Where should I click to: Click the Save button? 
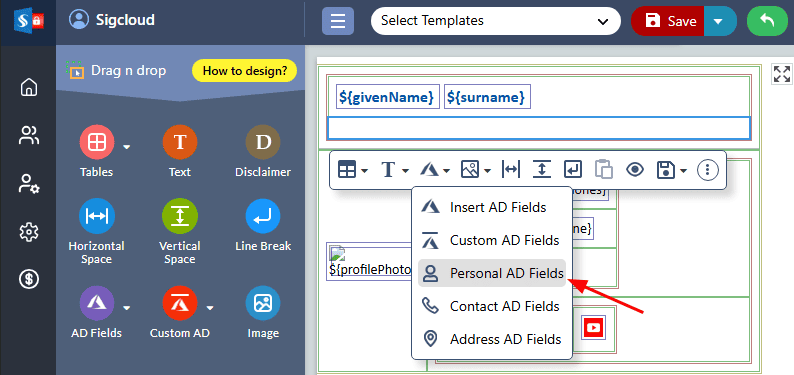point(668,21)
